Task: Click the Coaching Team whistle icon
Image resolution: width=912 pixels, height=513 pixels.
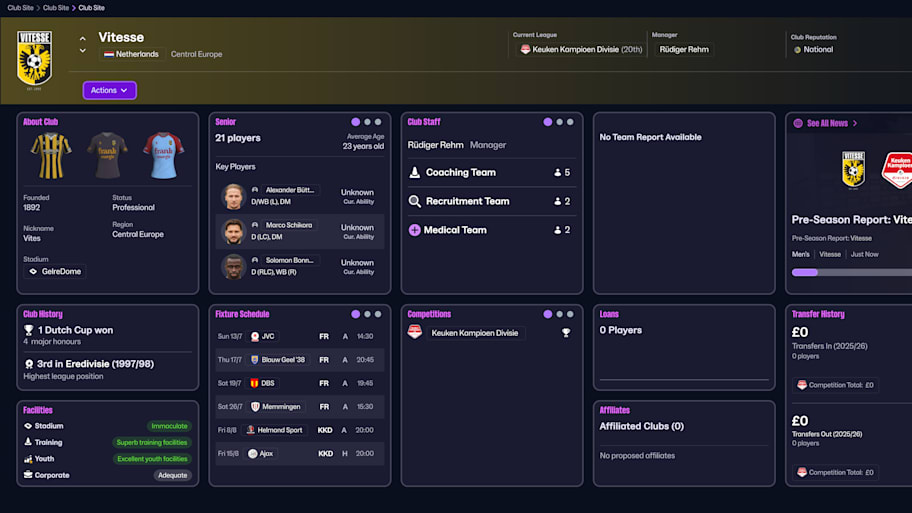Action: [x=415, y=172]
